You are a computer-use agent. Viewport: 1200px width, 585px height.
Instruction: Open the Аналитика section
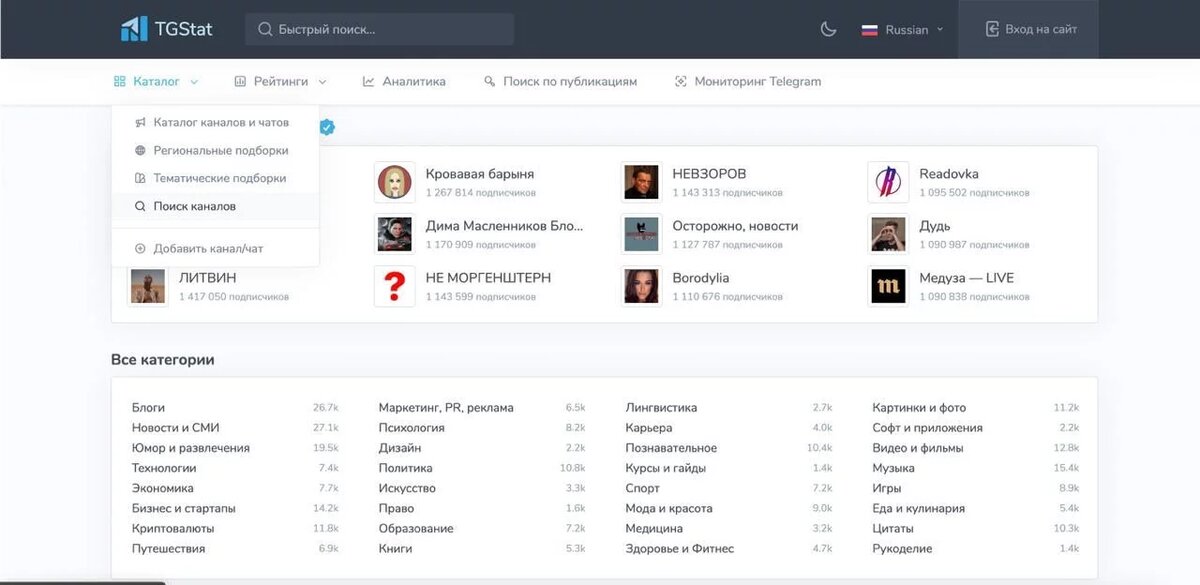tap(404, 81)
